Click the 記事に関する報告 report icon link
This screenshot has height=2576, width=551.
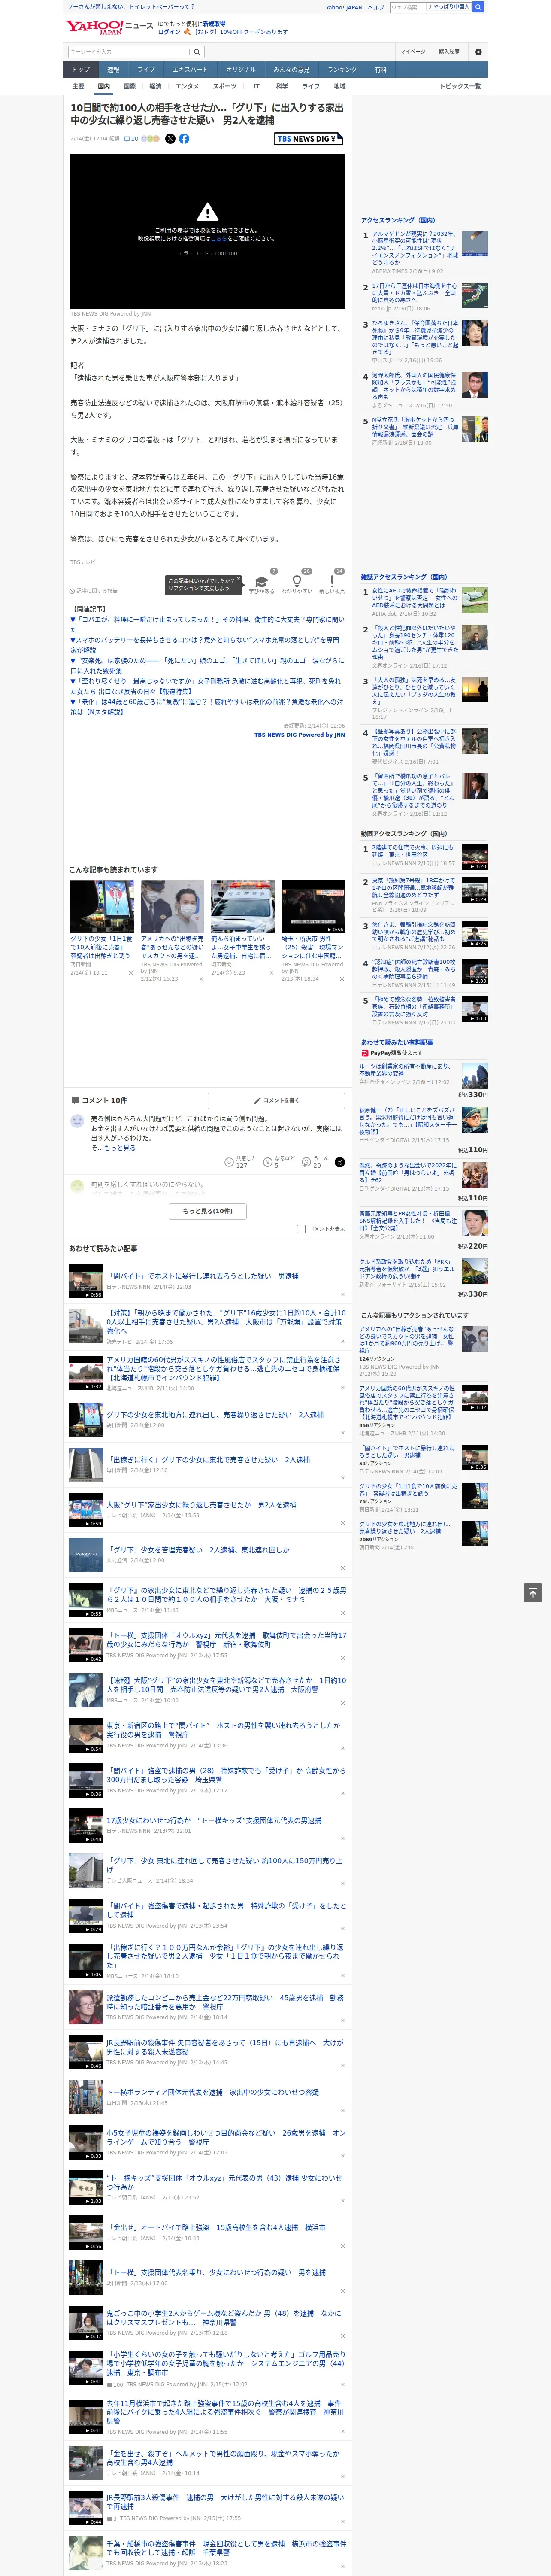[x=93, y=591]
